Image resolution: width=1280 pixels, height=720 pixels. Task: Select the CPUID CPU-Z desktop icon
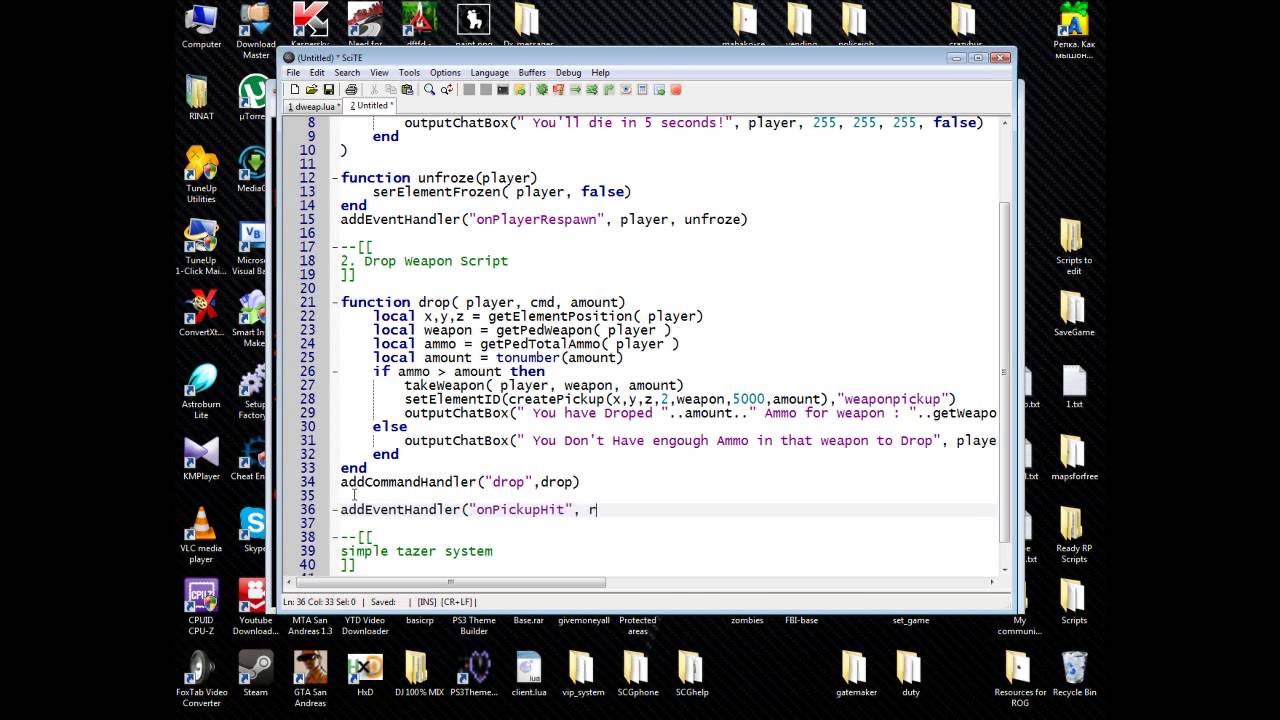tap(201, 606)
